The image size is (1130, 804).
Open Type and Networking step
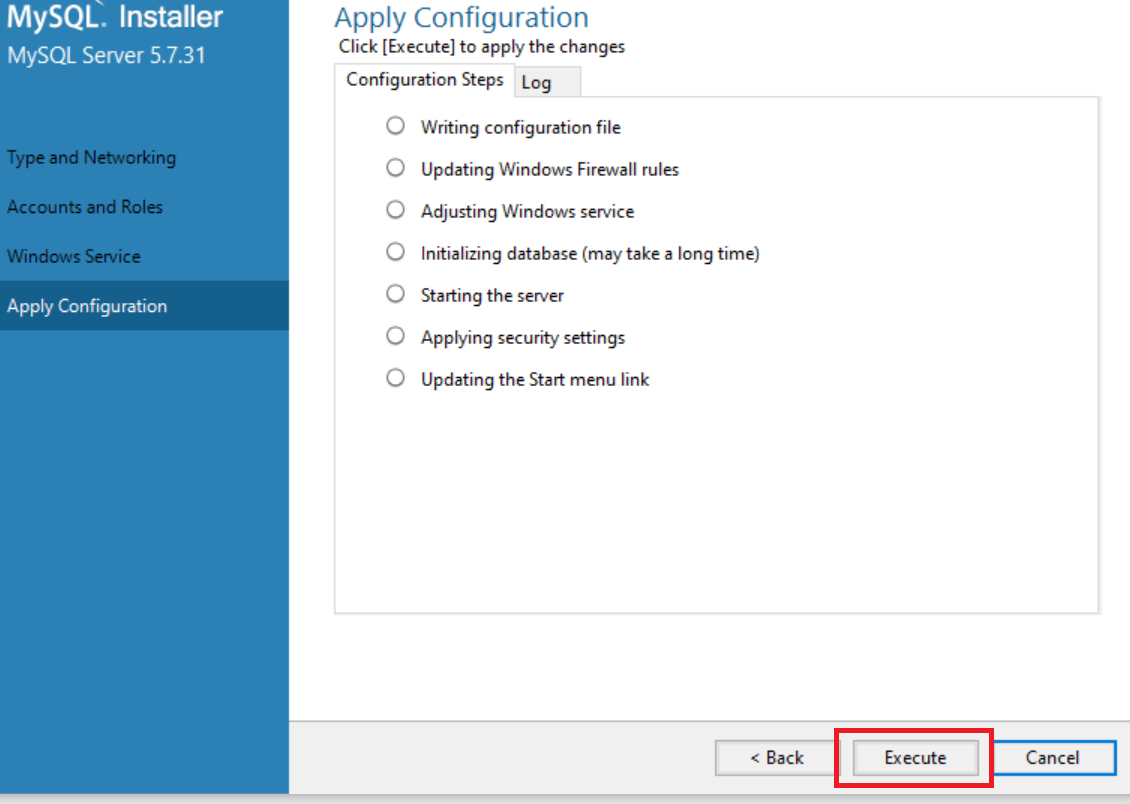click(92, 158)
